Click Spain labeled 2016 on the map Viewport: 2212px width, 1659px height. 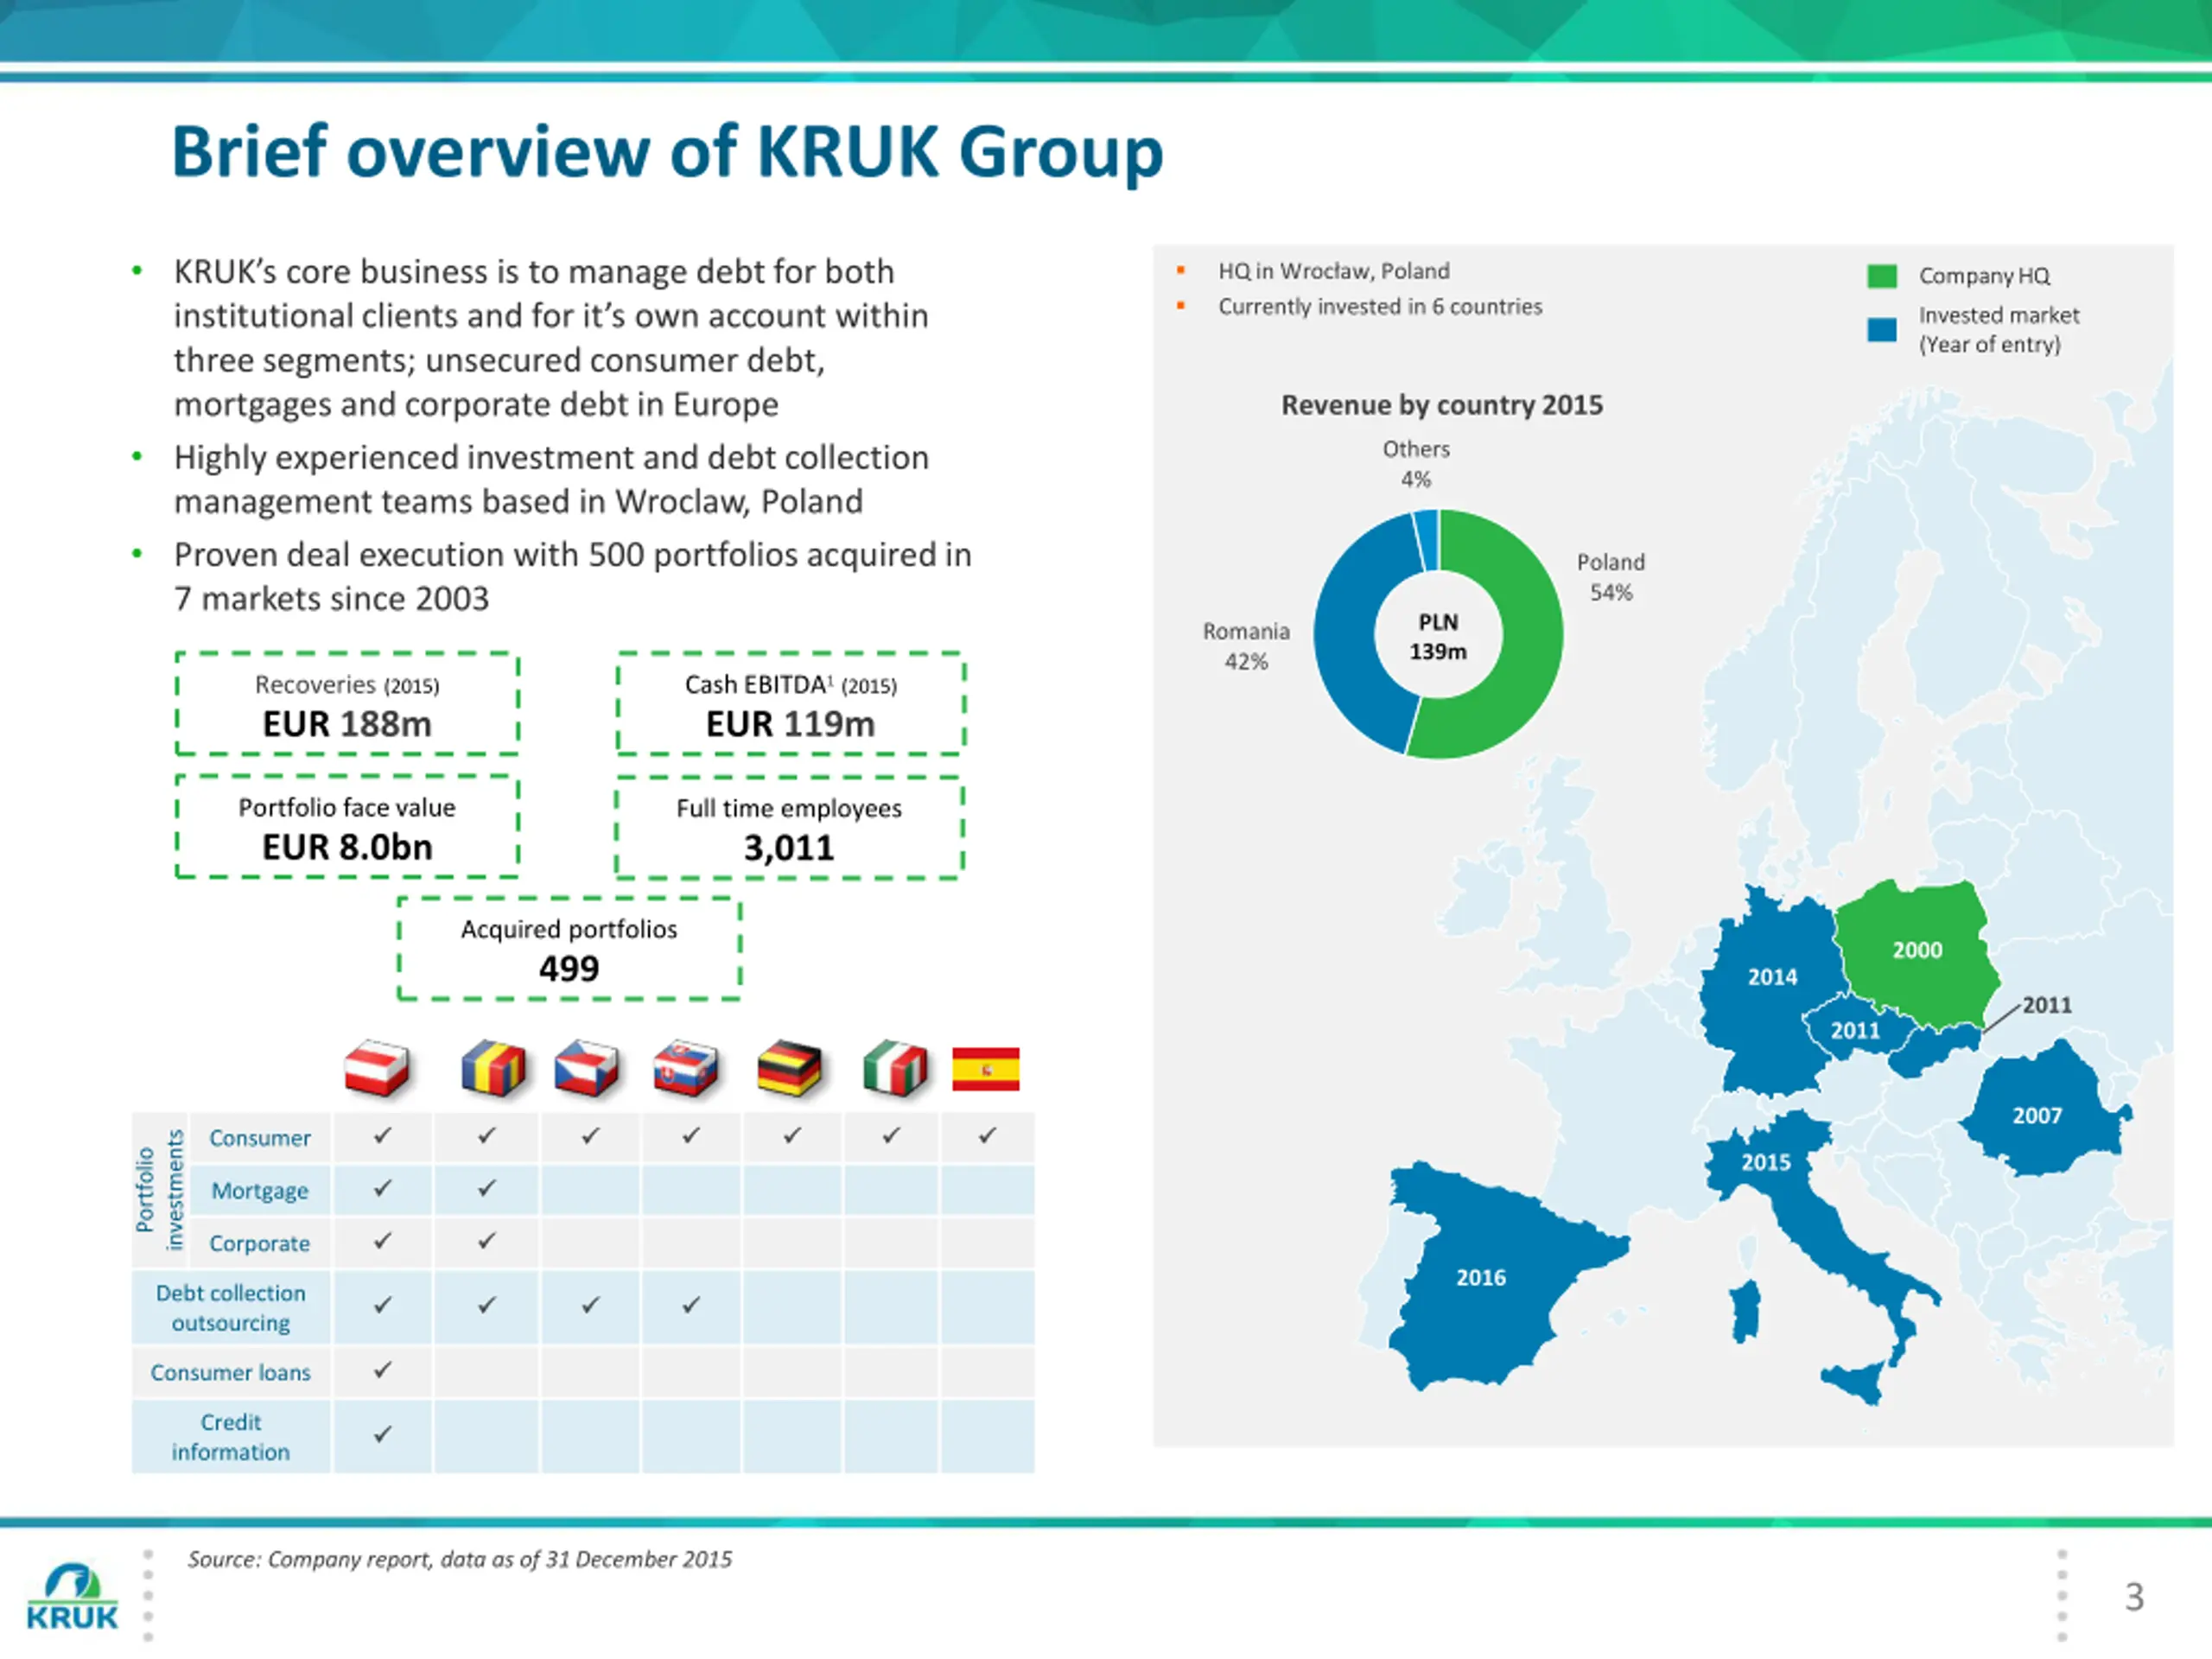tap(1490, 1275)
